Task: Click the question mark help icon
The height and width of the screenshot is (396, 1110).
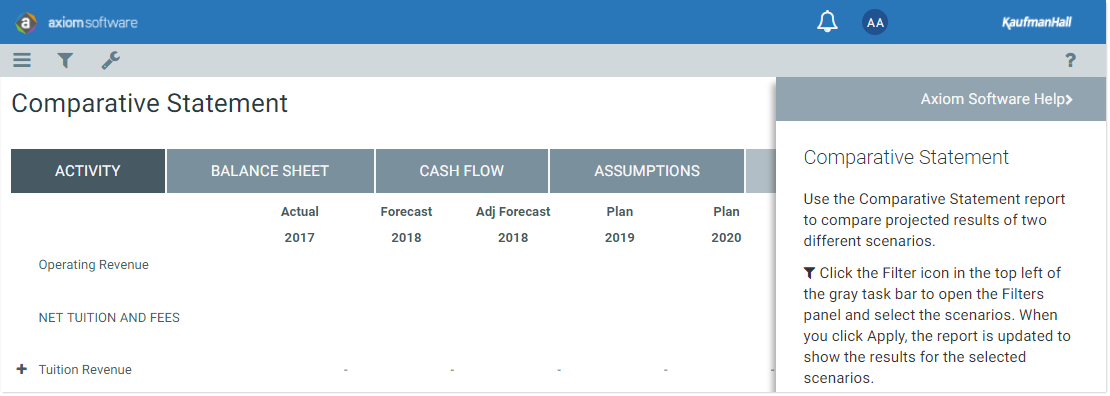Action: (x=1070, y=61)
